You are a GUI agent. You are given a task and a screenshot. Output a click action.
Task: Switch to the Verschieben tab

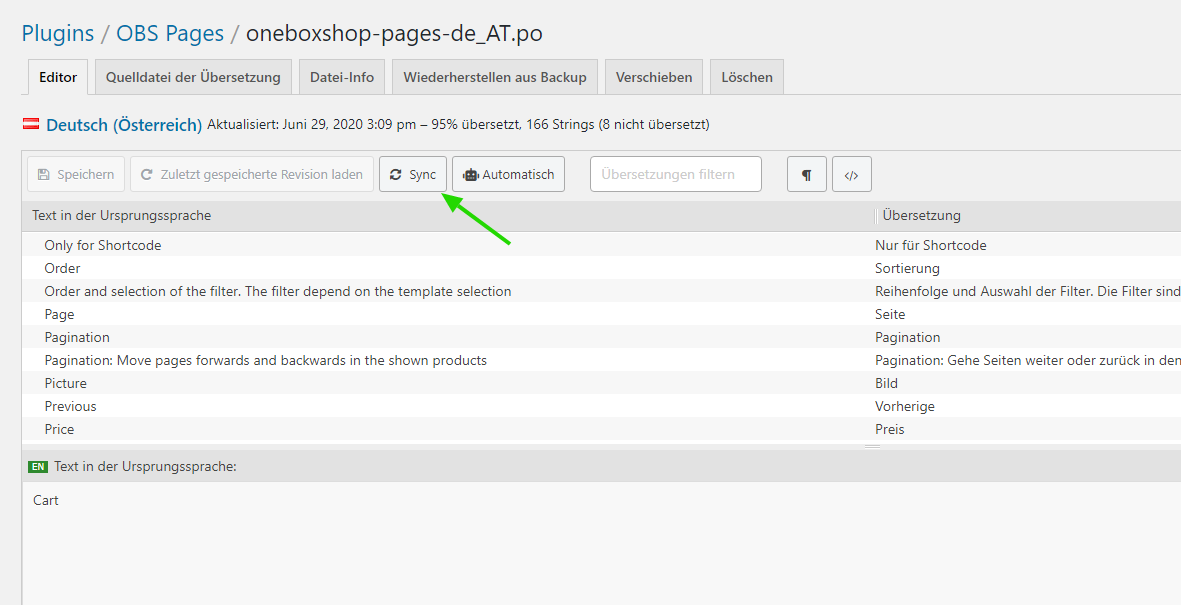(x=654, y=77)
